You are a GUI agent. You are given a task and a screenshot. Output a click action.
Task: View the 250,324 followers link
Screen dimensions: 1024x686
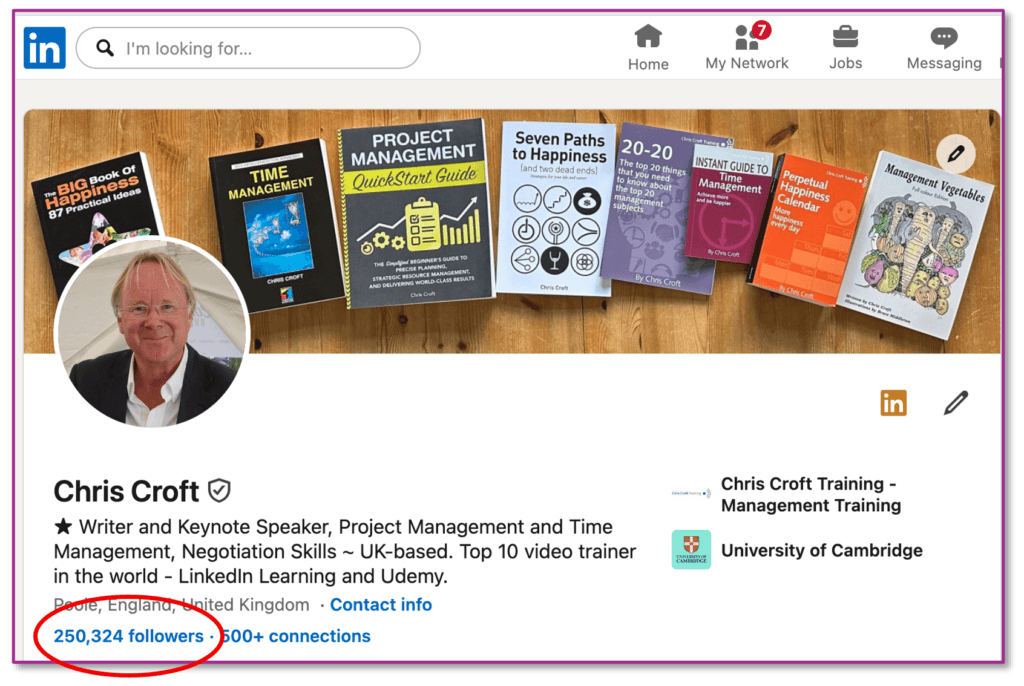(129, 636)
